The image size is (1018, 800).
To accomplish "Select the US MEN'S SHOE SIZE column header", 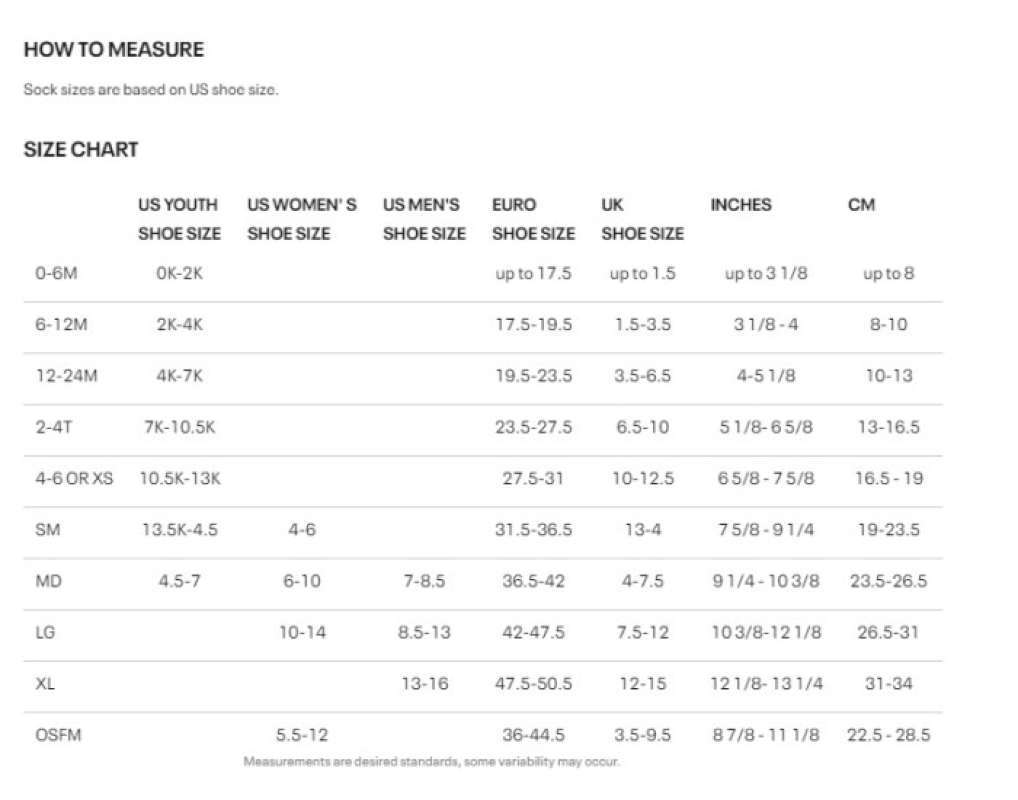I will point(424,219).
